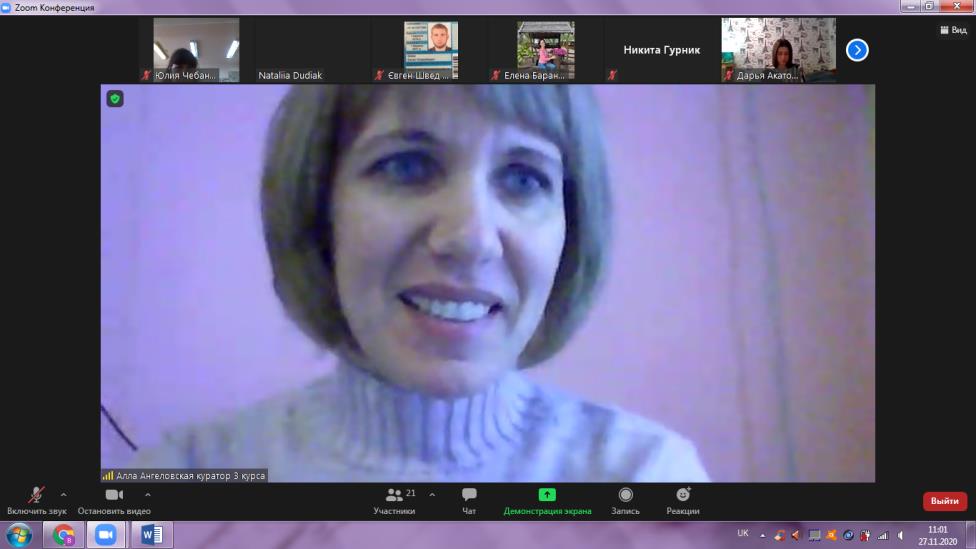Open Microsoft Word from the taskbar
Image resolution: width=976 pixels, height=549 pixels.
coord(151,535)
